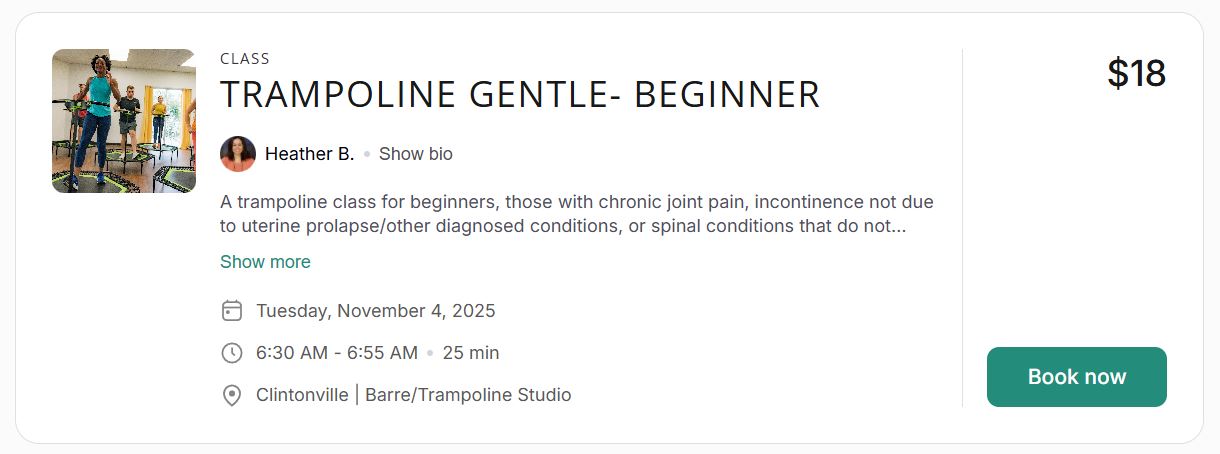
Task: Click the calendar icon beside the date
Action: tap(232, 311)
